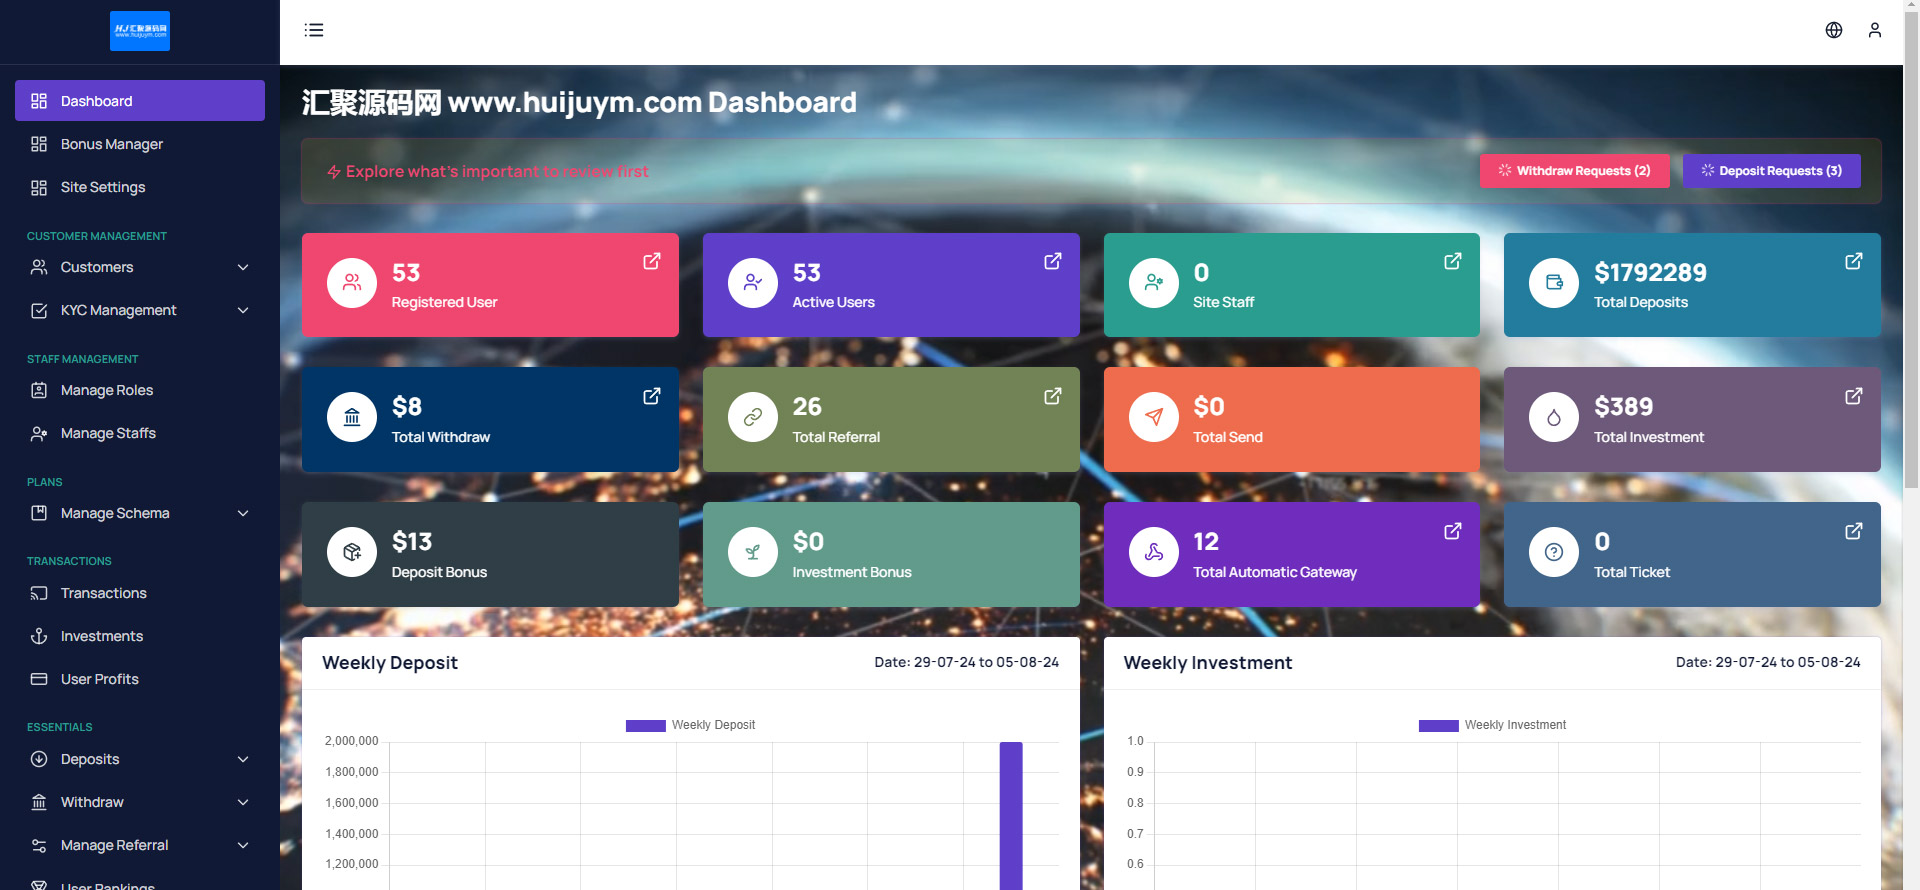Open external link on Total Ticket card
The height and width of the screenshot is (890, 1920).
(x=1854, y=531)
